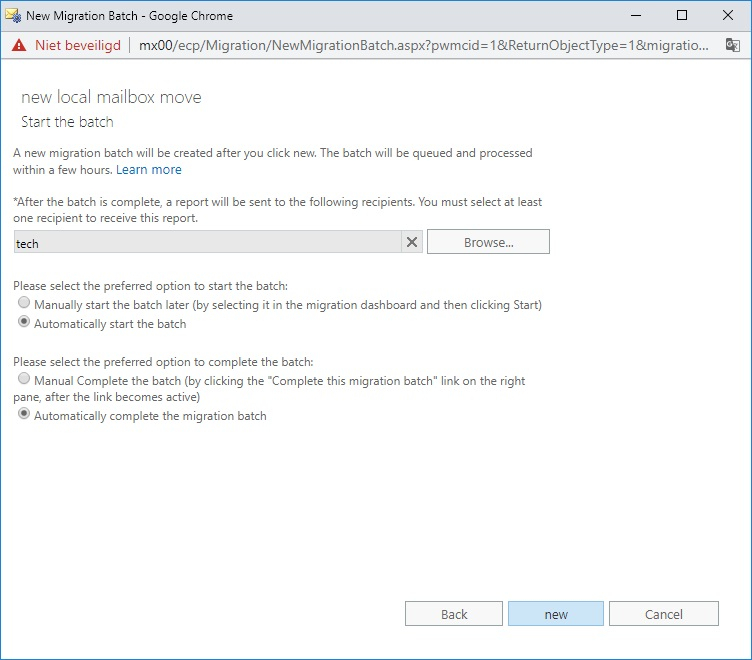Click the report recipient field showing 'tech'
Viewport: 752px width, 660px height.
208,242
